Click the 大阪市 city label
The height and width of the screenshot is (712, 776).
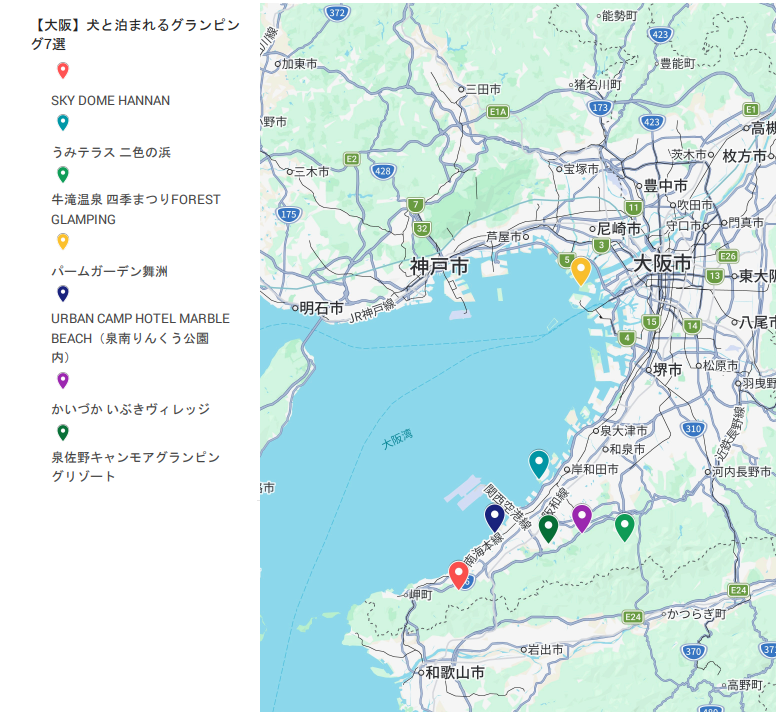tap(662, 263)
